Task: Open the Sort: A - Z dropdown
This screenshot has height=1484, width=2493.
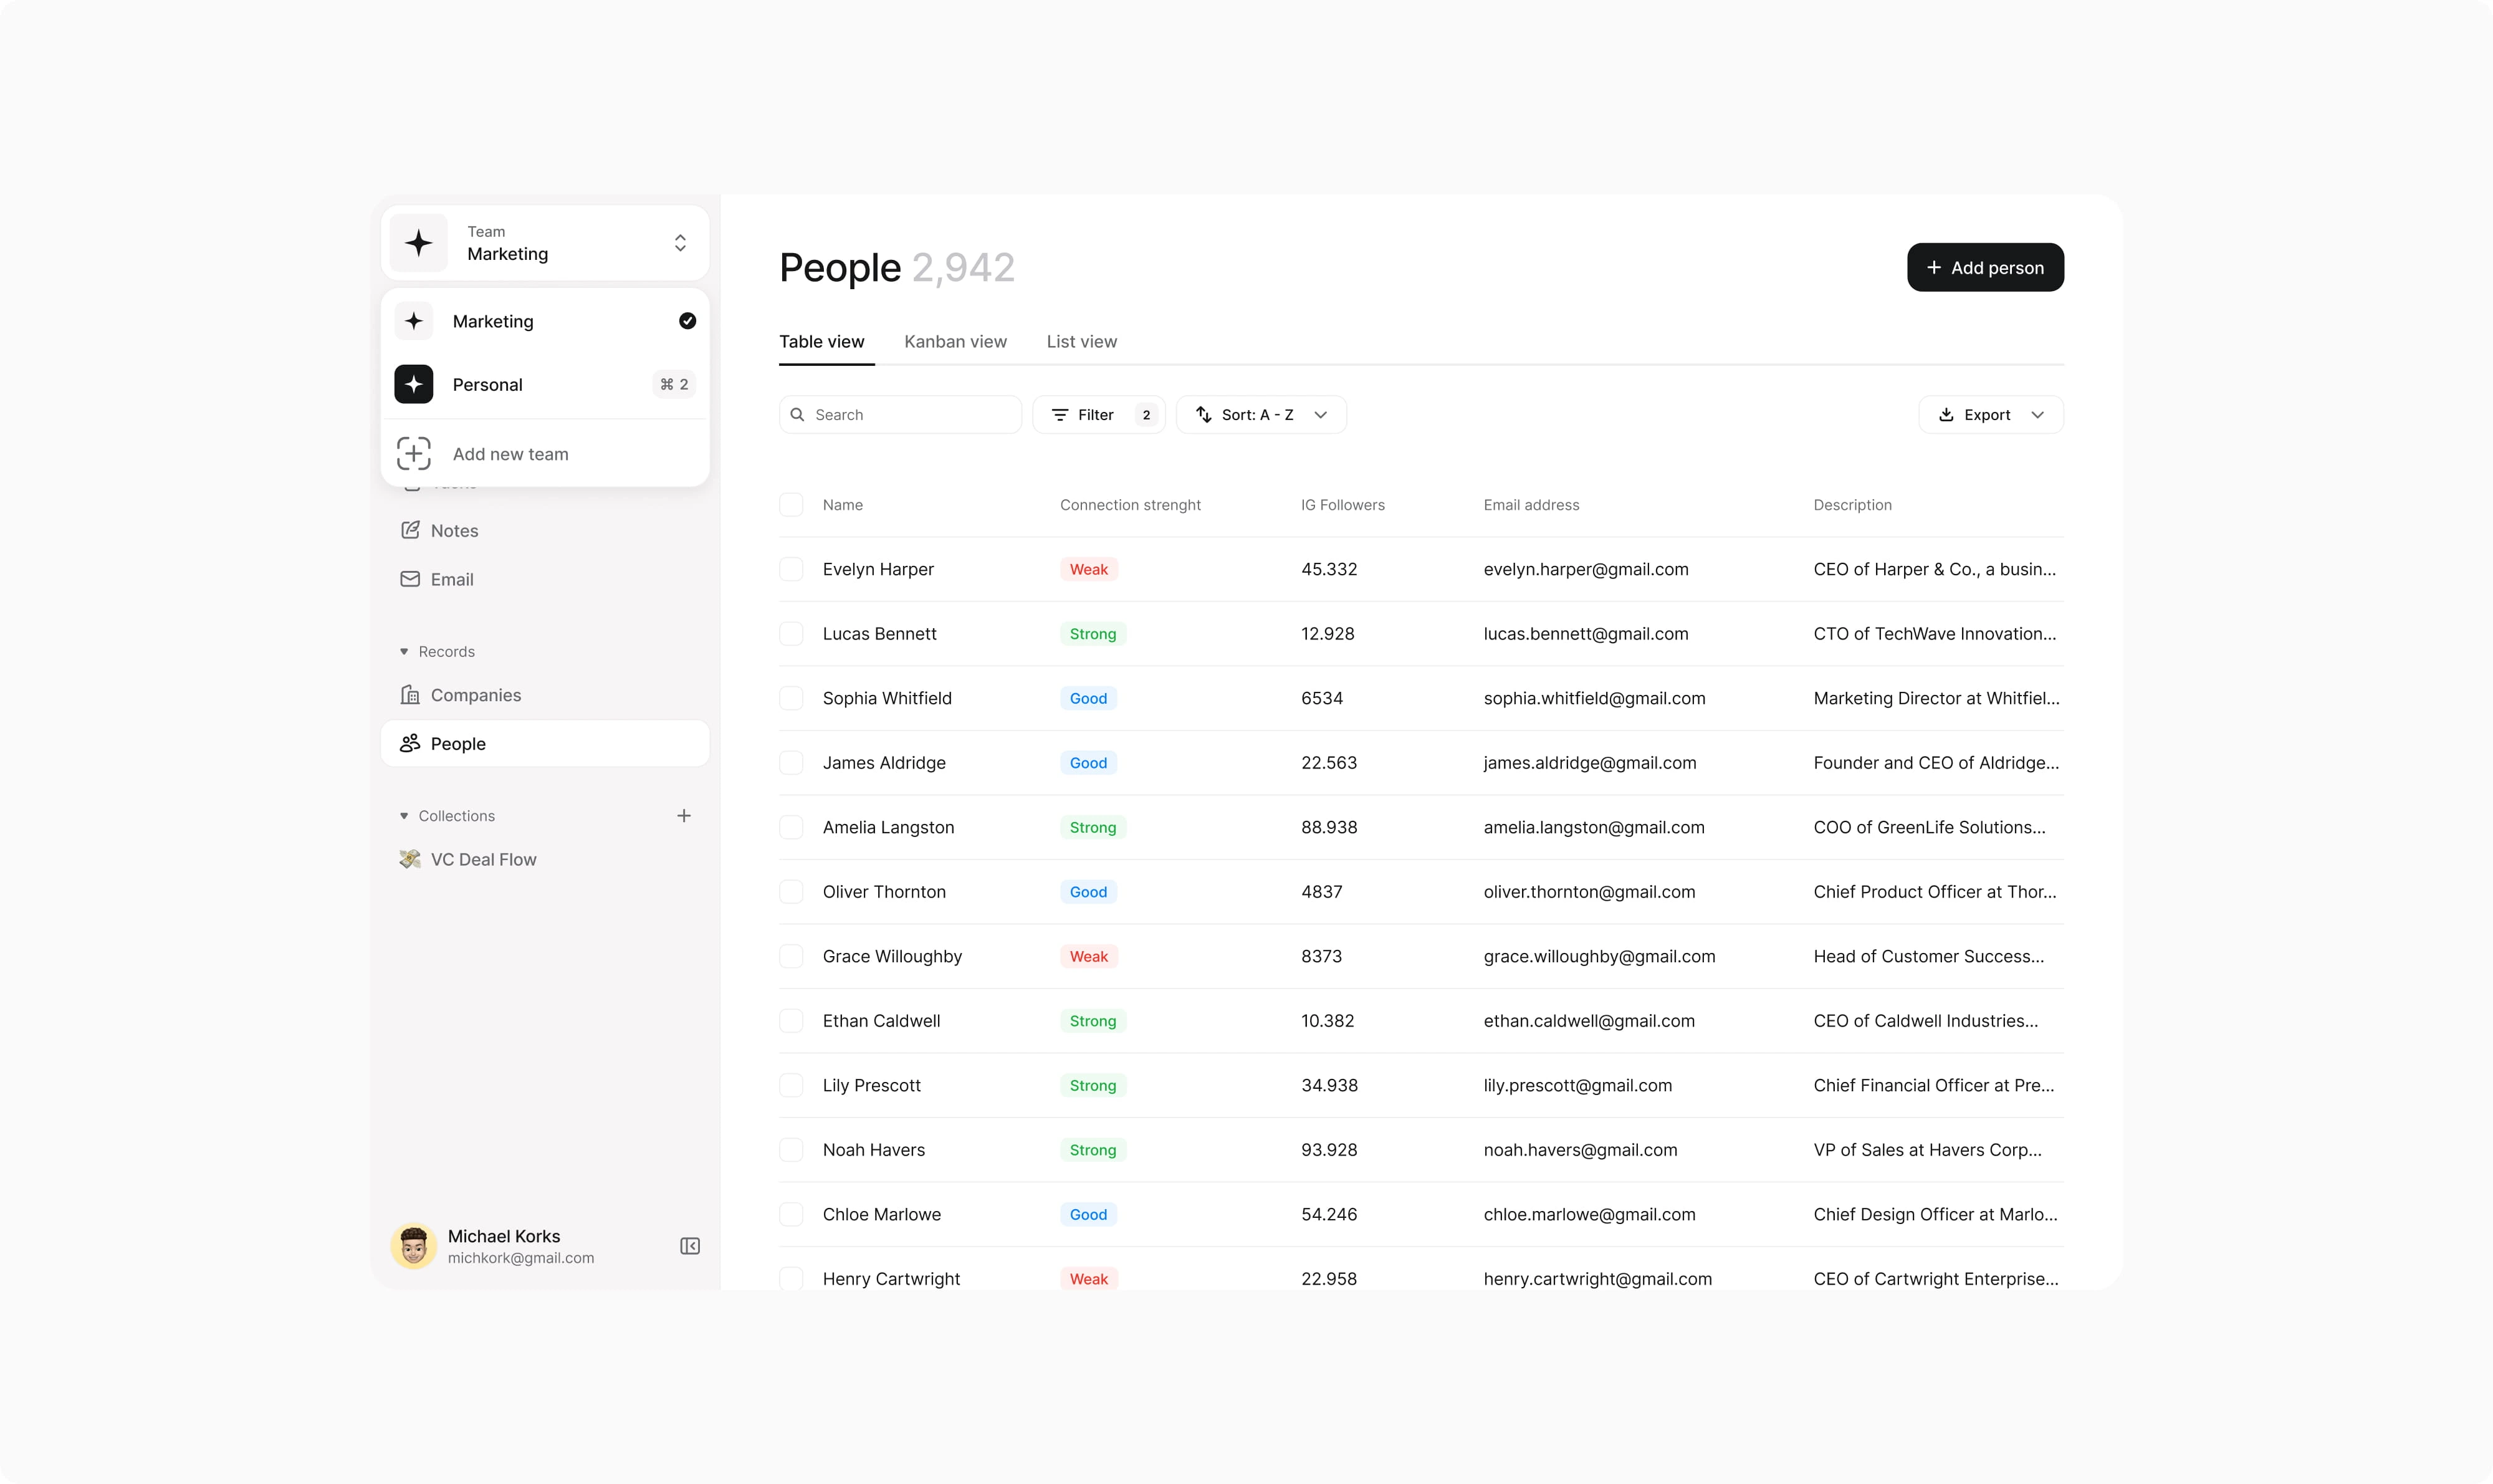Action: click(x=1261, y=415)
